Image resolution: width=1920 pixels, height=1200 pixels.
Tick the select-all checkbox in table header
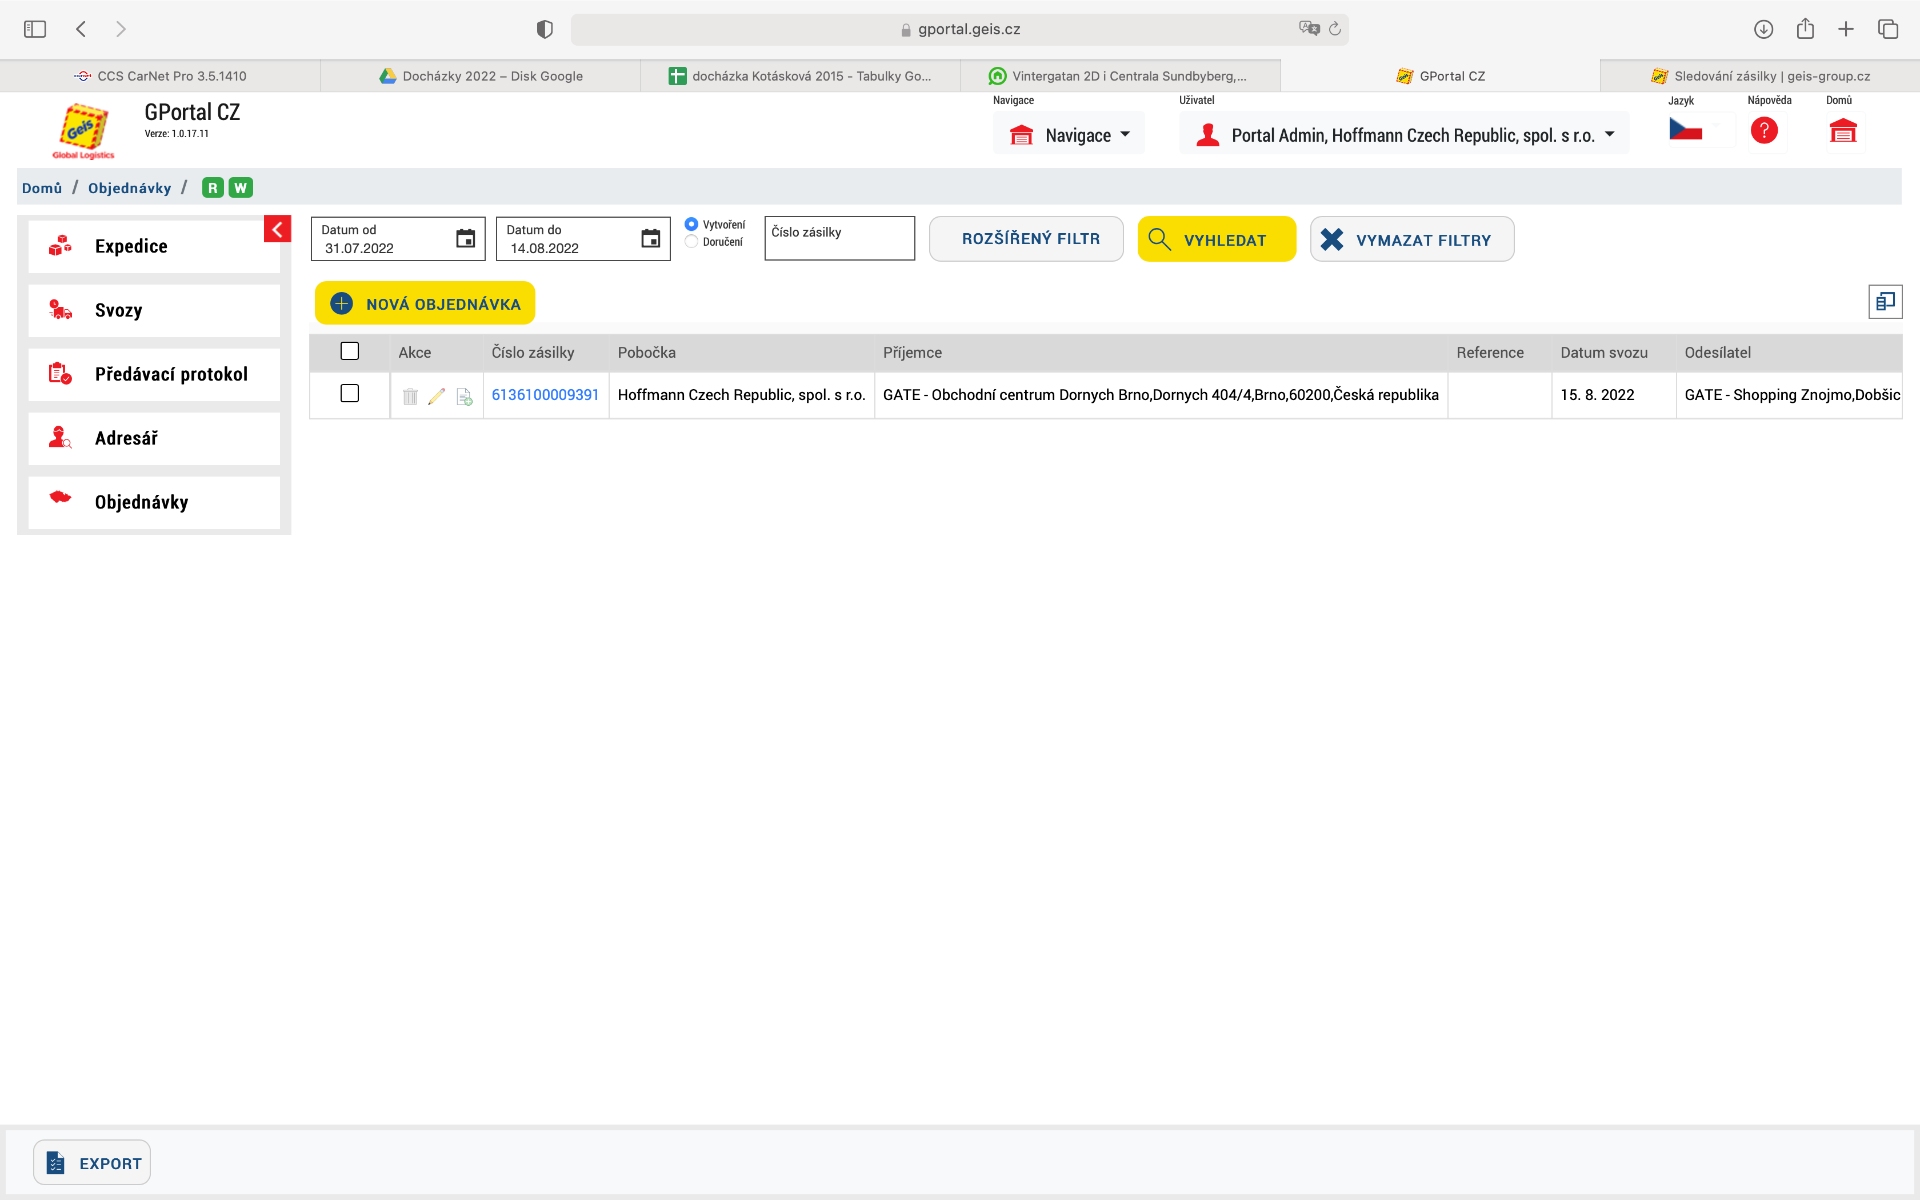pyautogui.click(x=350, y=351)
